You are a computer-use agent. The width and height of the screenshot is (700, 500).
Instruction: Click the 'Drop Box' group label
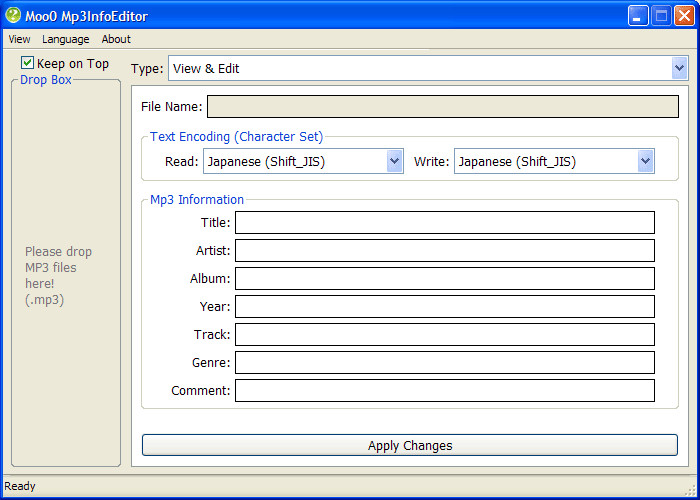46,80
